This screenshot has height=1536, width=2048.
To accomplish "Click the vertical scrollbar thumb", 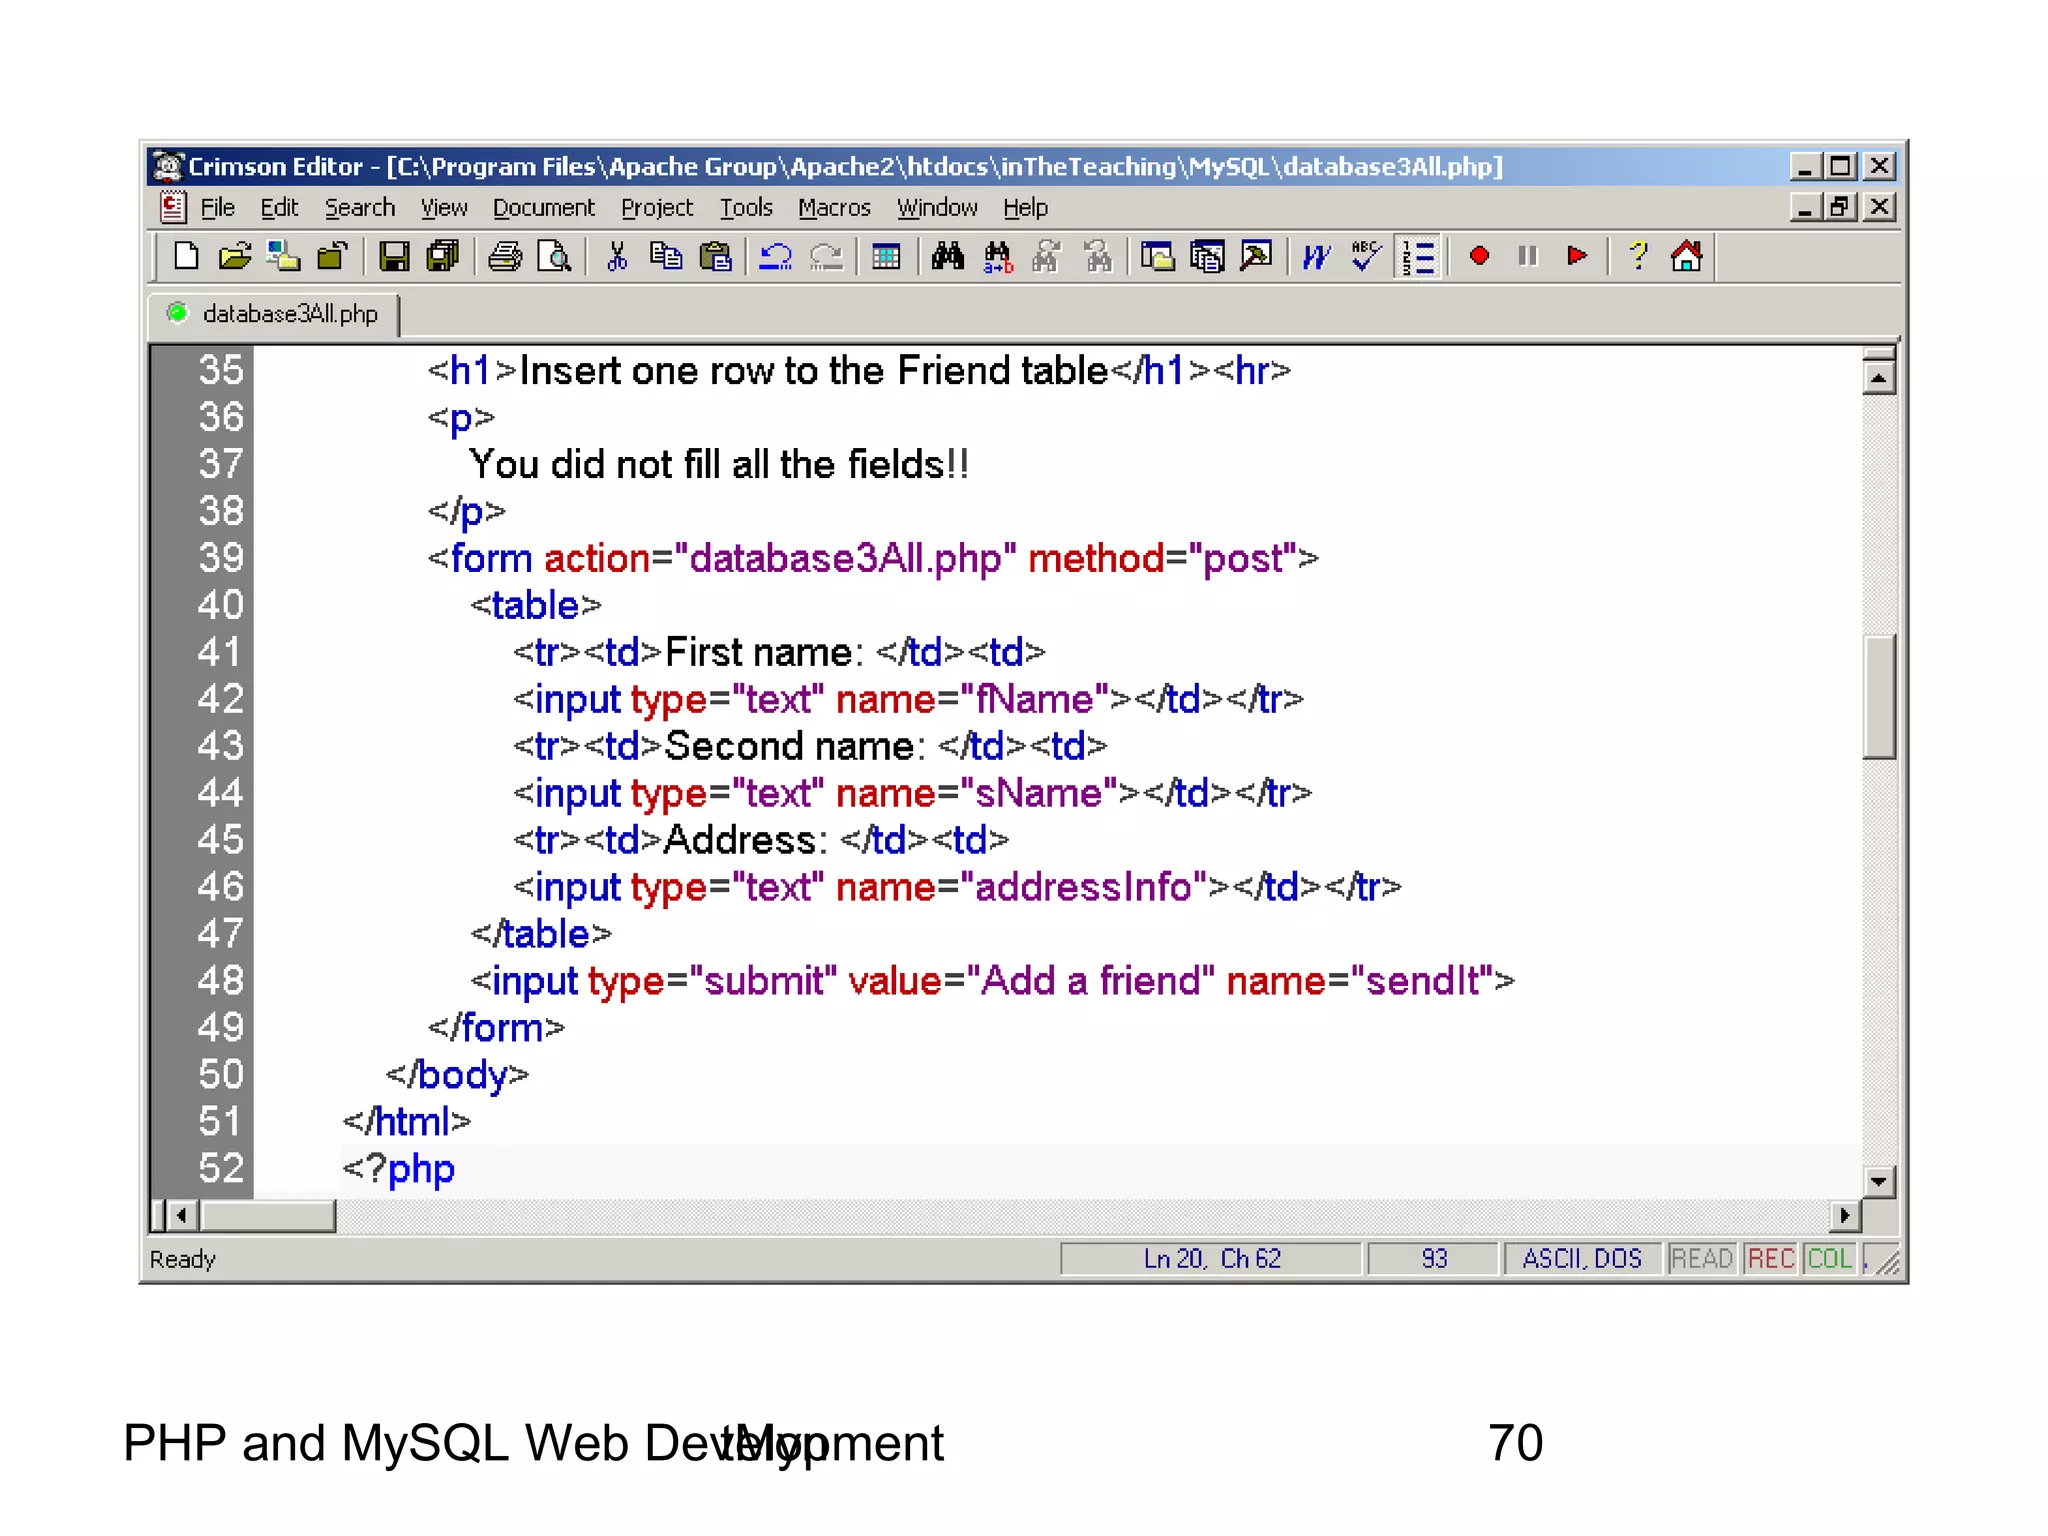I will point(1879,697).
